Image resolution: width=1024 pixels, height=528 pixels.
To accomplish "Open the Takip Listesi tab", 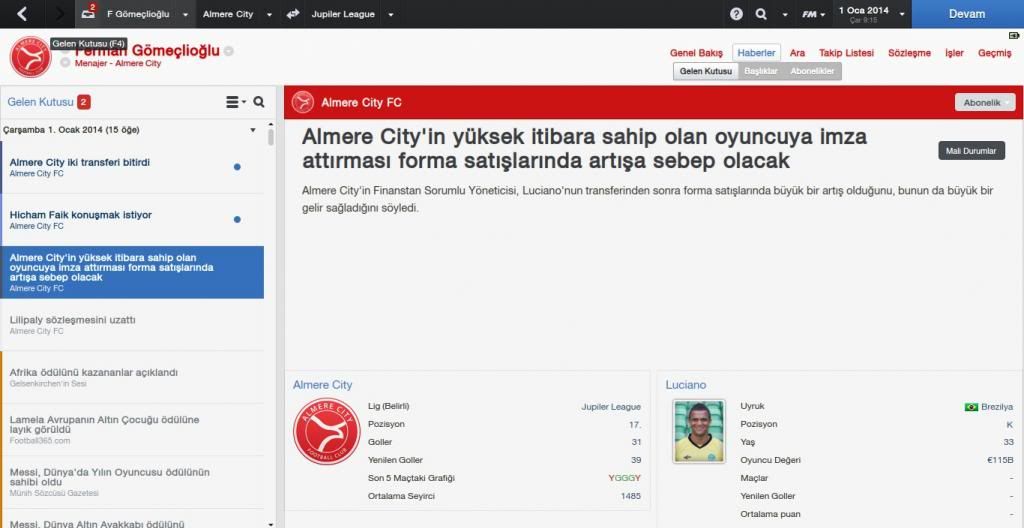I will pyautogui.click(x=846, y=53).
